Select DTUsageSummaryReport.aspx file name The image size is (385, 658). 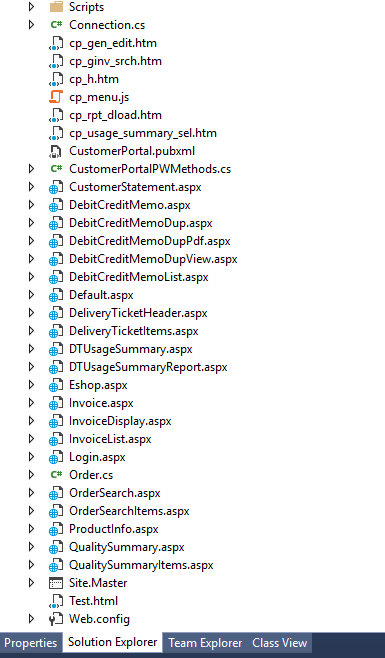click(x=148, y=367)
